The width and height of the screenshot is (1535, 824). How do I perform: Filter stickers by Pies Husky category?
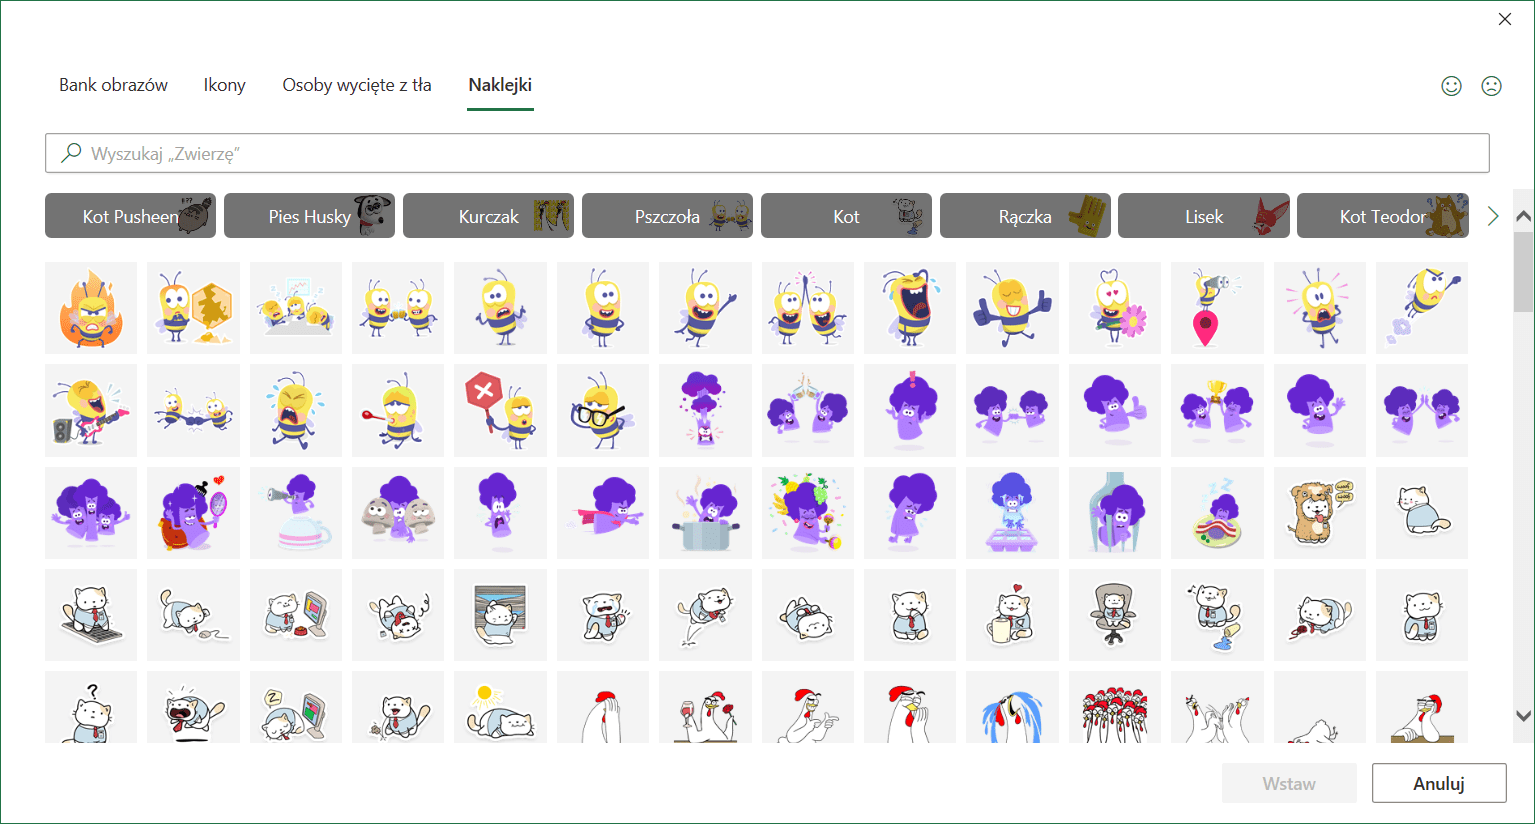309,216
